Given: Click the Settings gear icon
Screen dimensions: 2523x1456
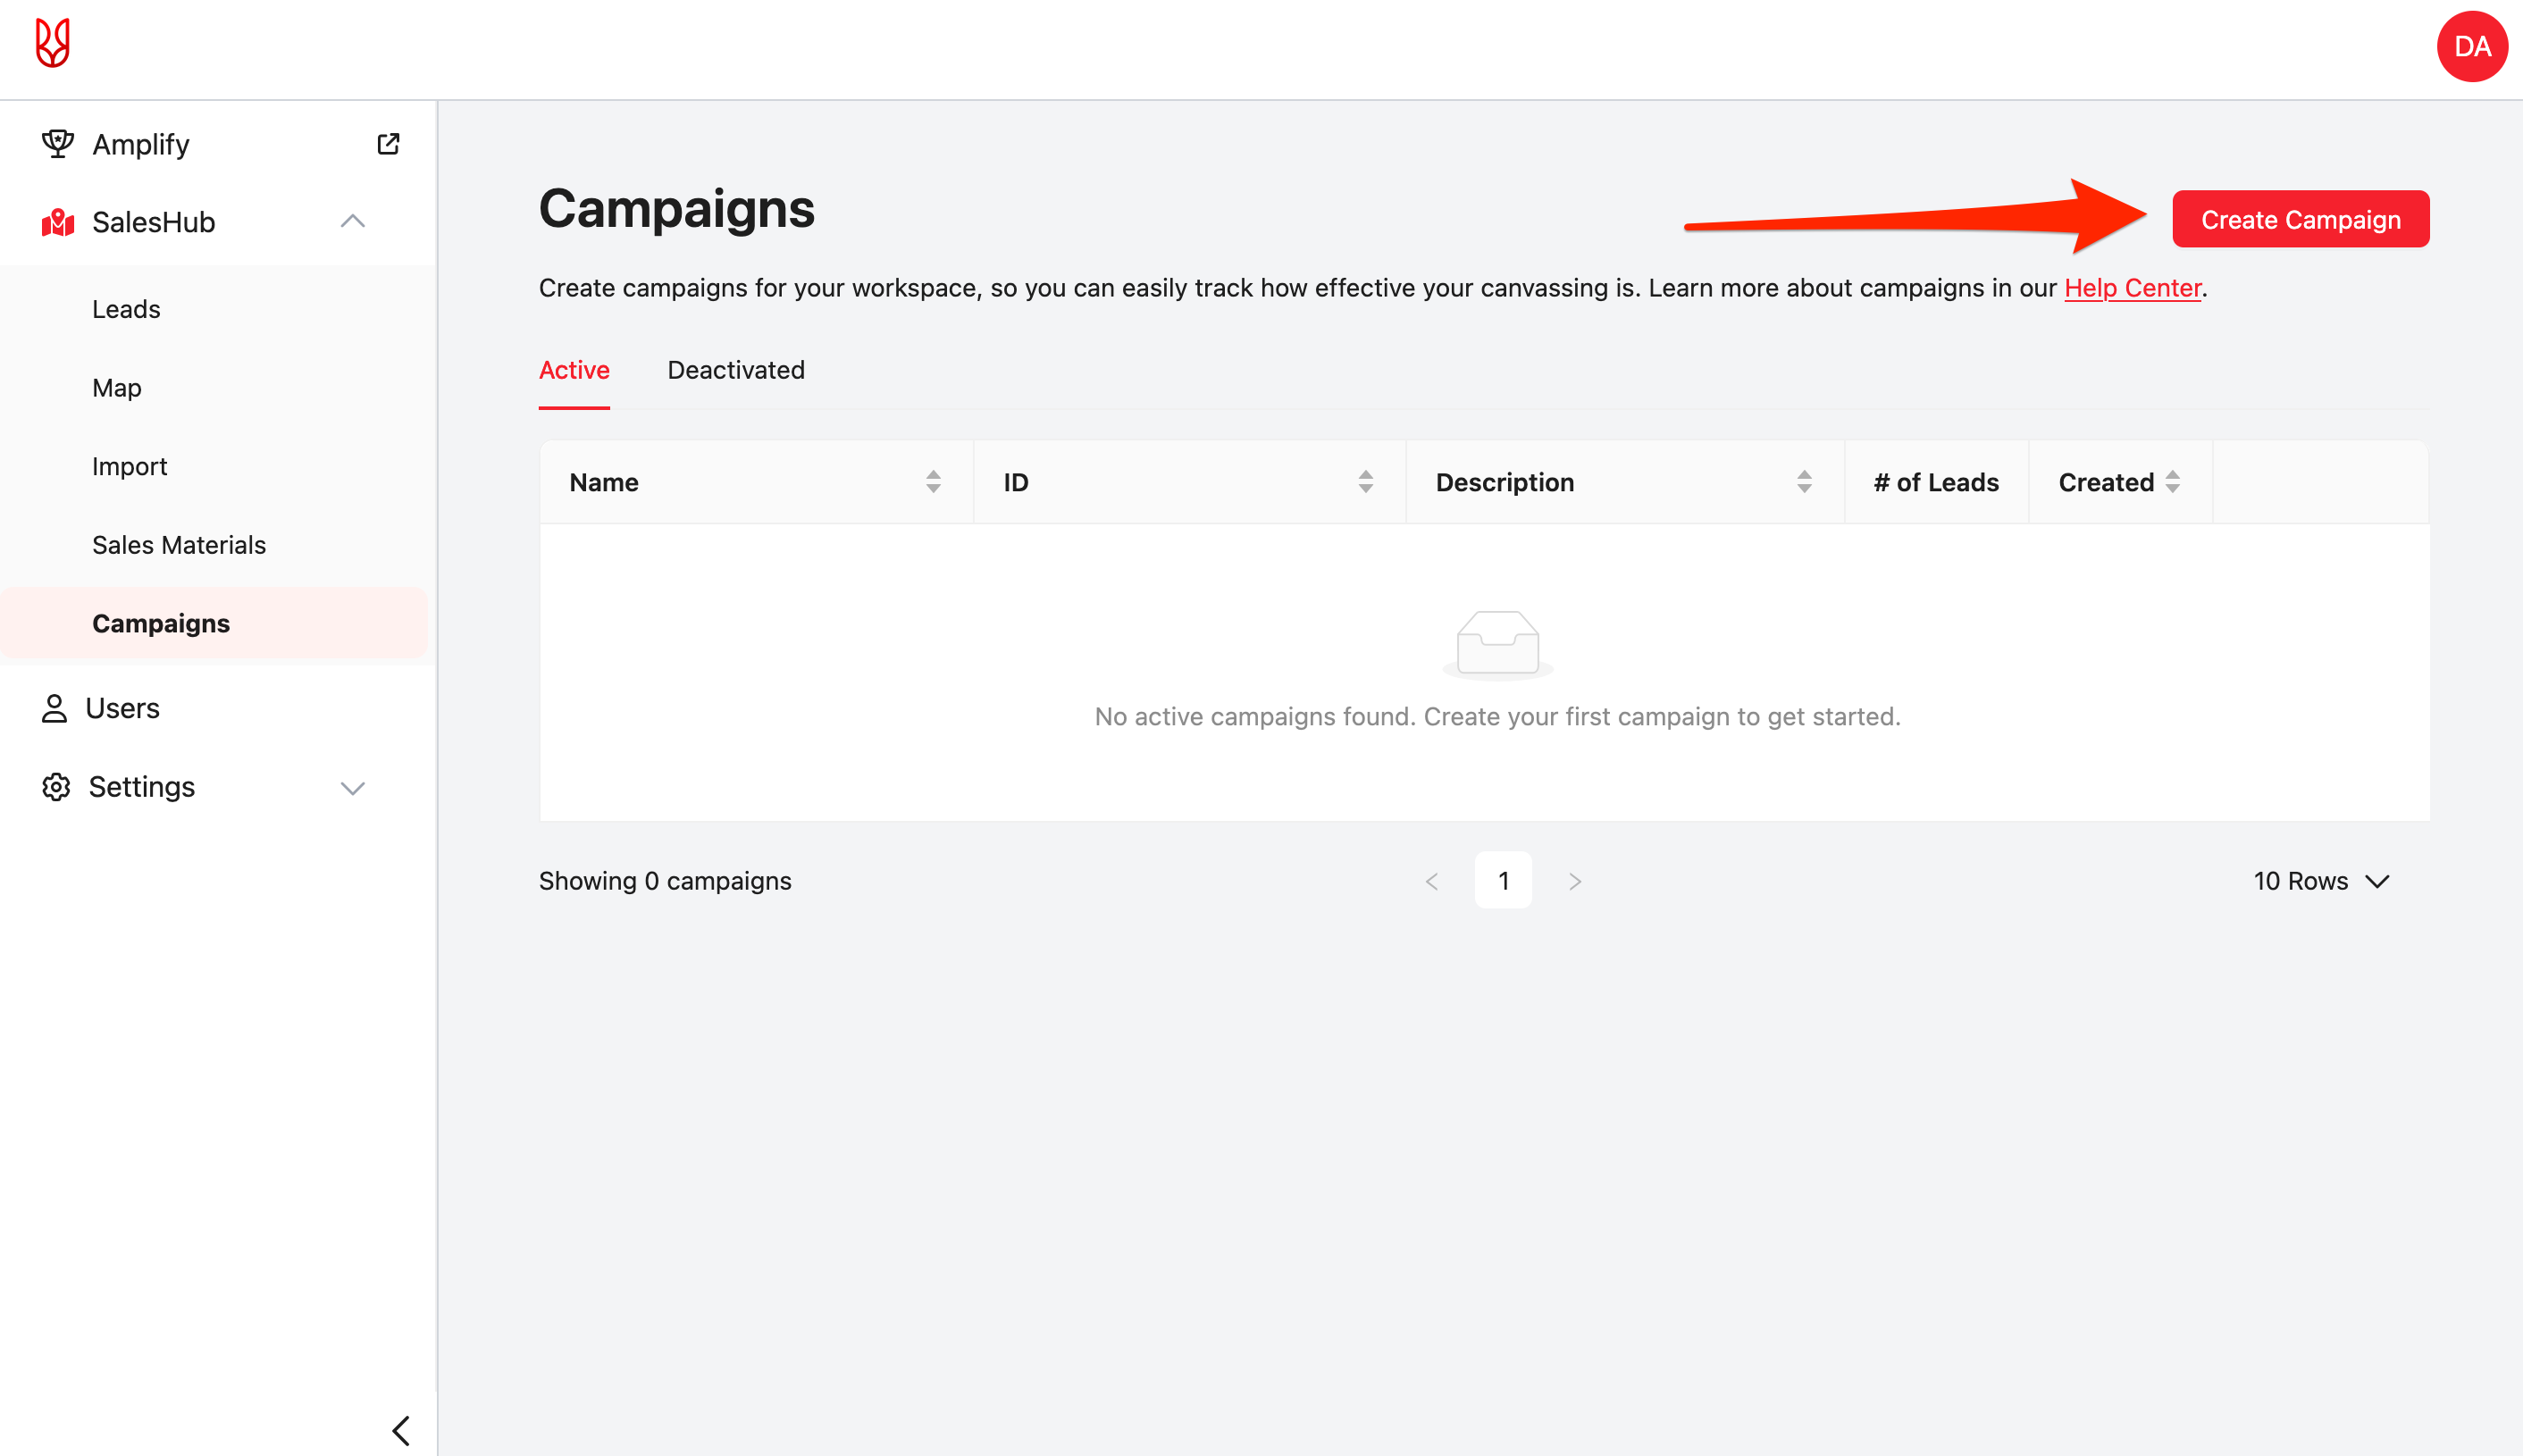Looking at the screenshot, I should (x=56, y=787).
